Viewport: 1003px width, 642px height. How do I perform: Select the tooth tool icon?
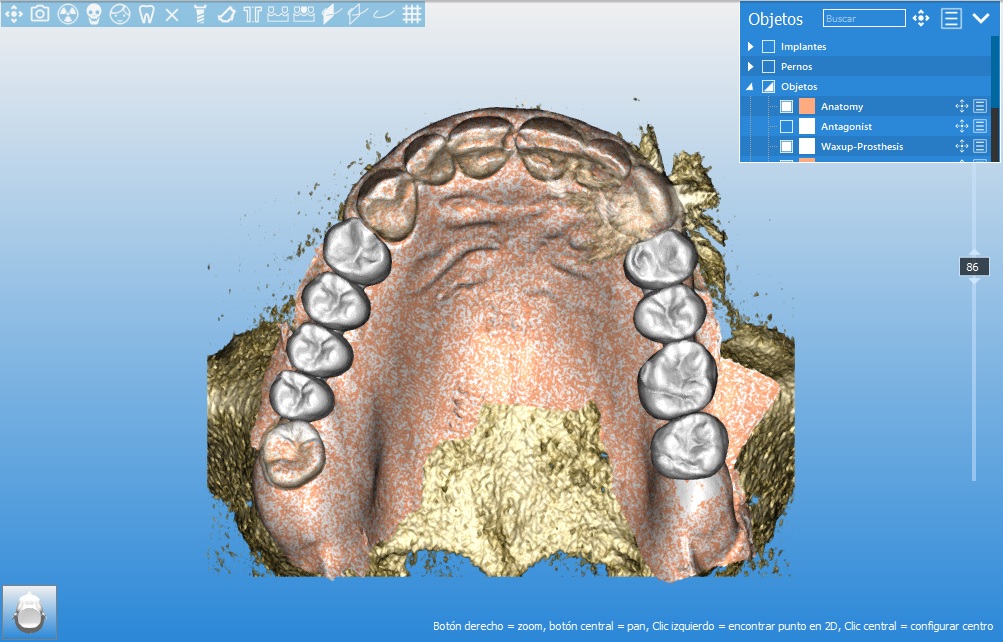tap(146, 13)
